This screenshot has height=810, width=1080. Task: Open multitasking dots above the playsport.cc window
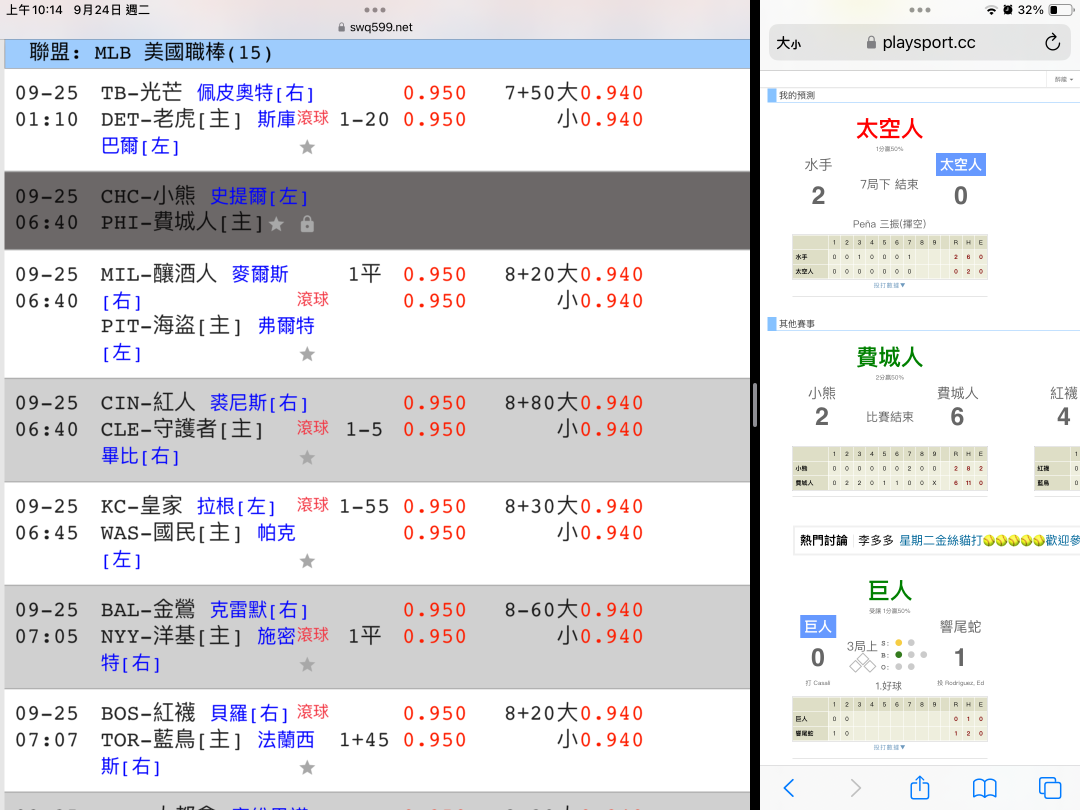[920, 10]
